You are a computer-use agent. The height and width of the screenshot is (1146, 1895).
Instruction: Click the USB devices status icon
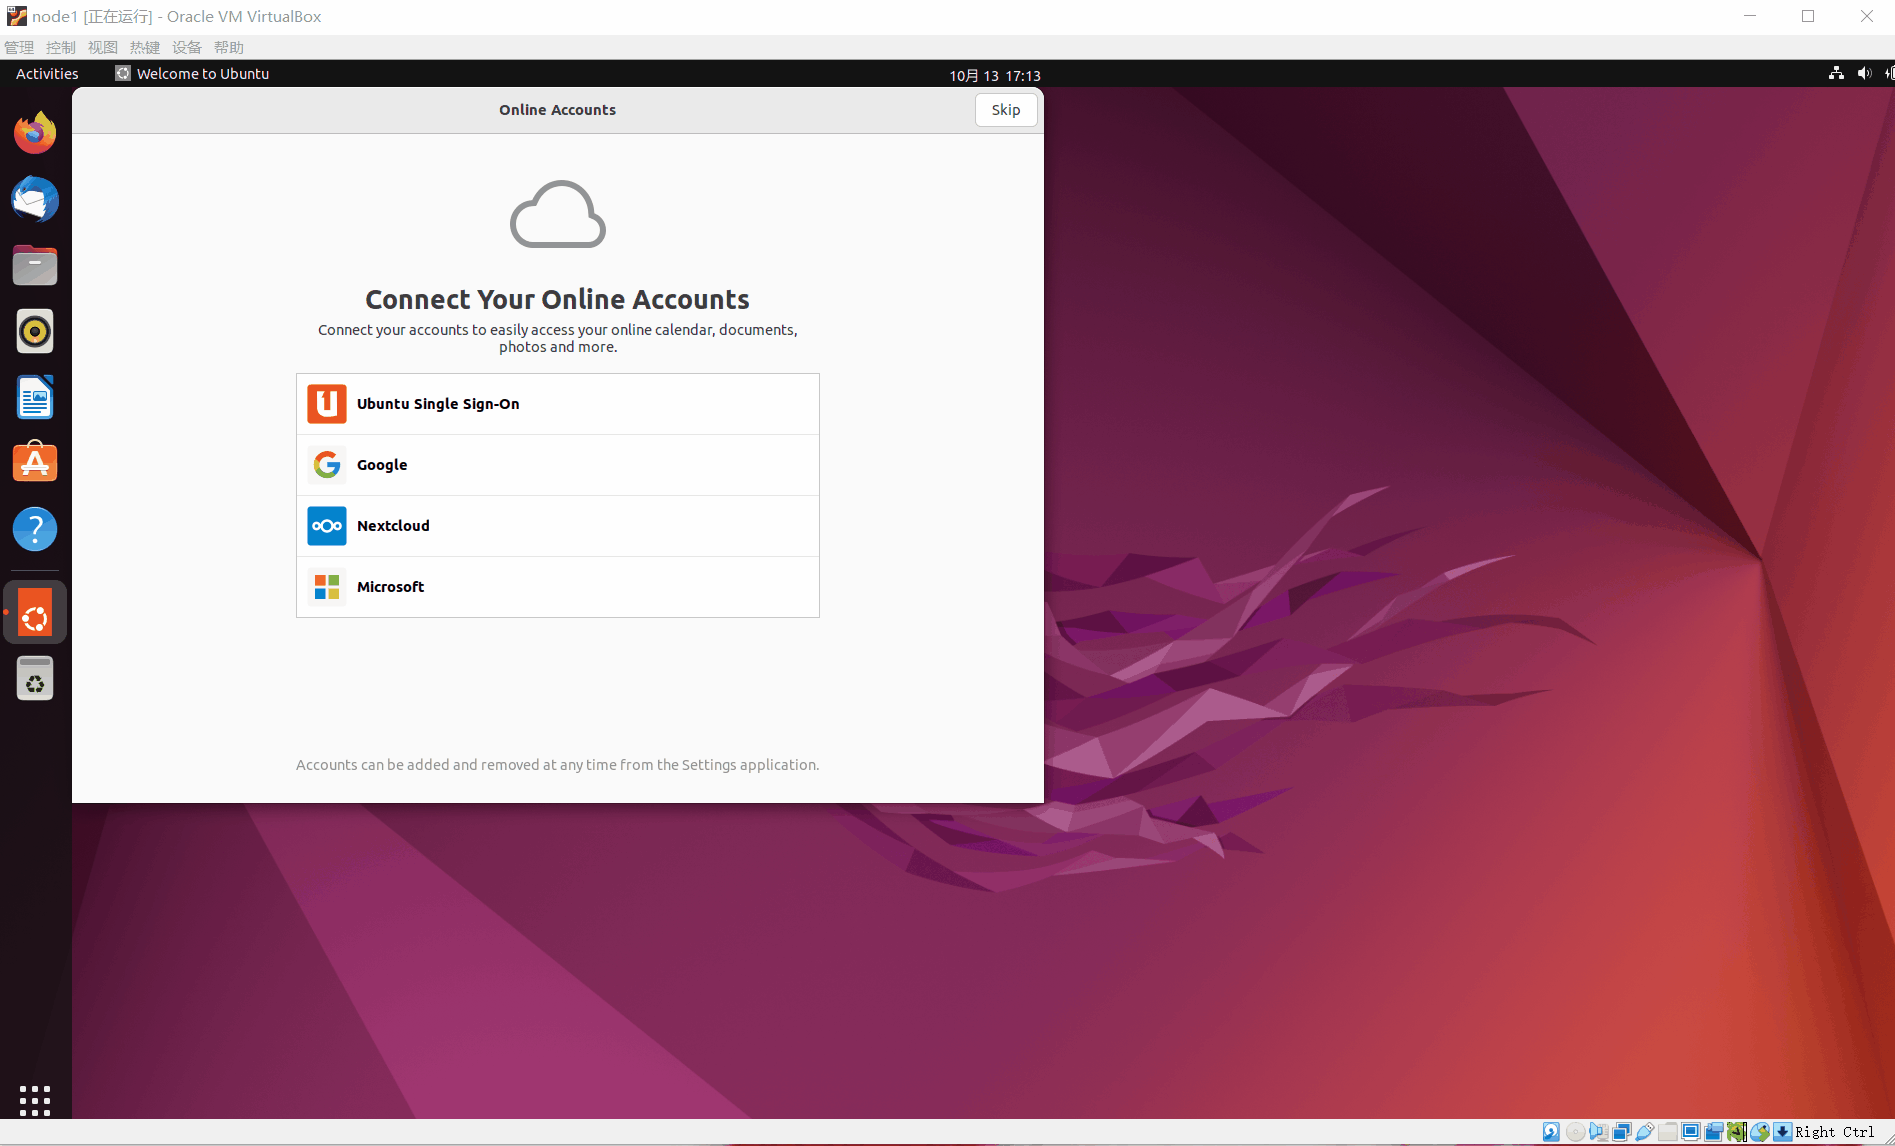pos(1646,1131)
